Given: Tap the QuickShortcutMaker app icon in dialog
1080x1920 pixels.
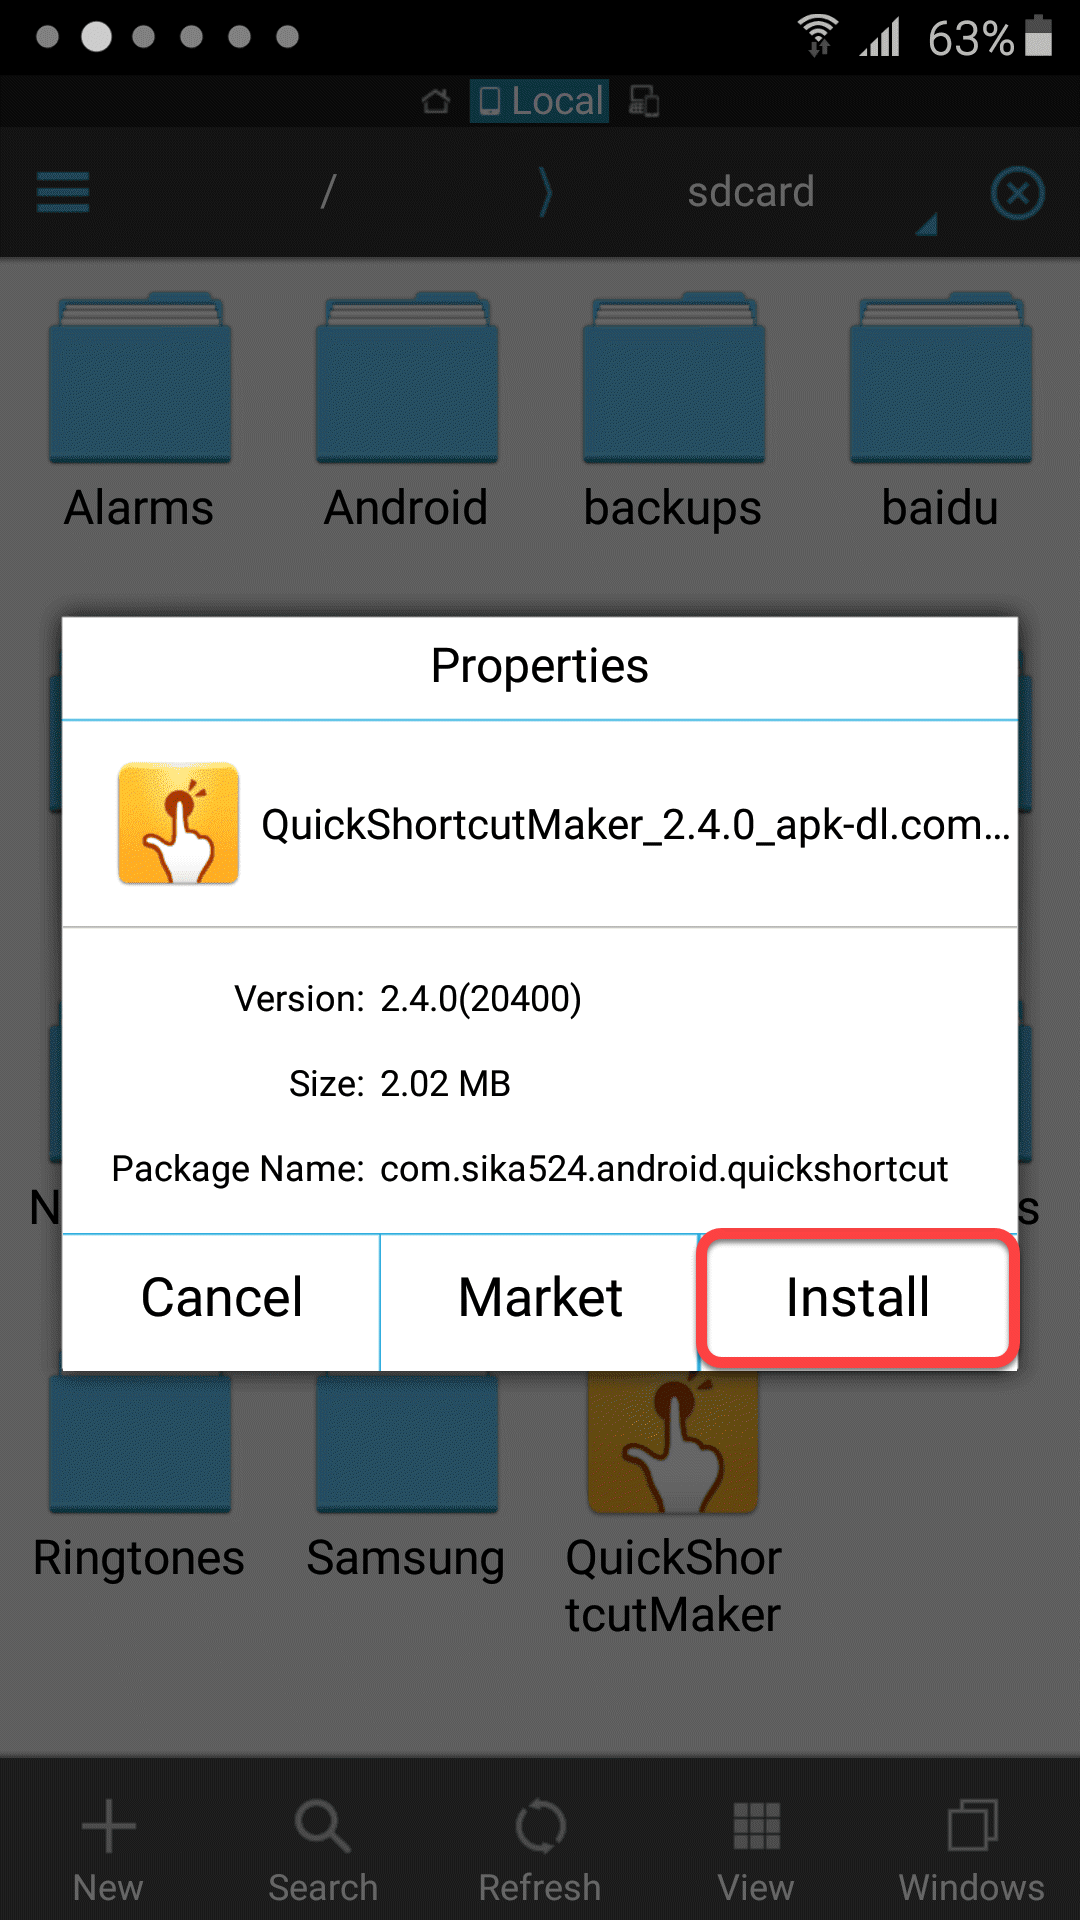Looking at the screenshot, I should pyautogui.click(x=178, y=824).
